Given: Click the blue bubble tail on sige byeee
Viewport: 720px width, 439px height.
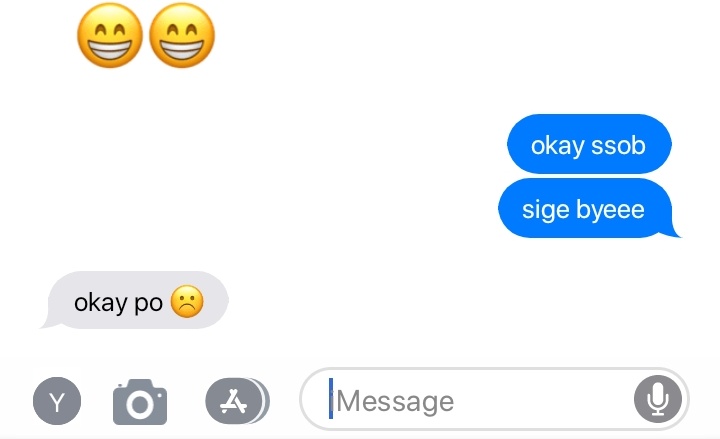Looking at the screenshot, I should [x=674, y=231].
